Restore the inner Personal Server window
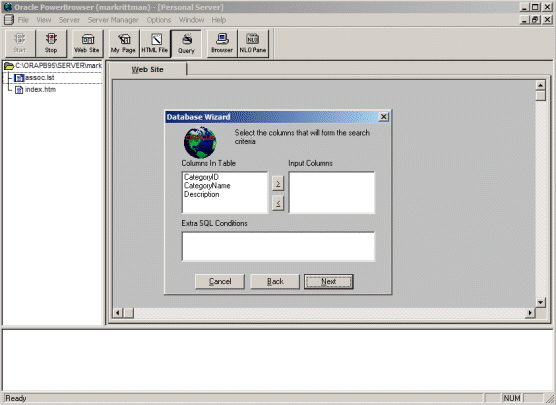Screen dimensions: 556x405 point(535,20)
